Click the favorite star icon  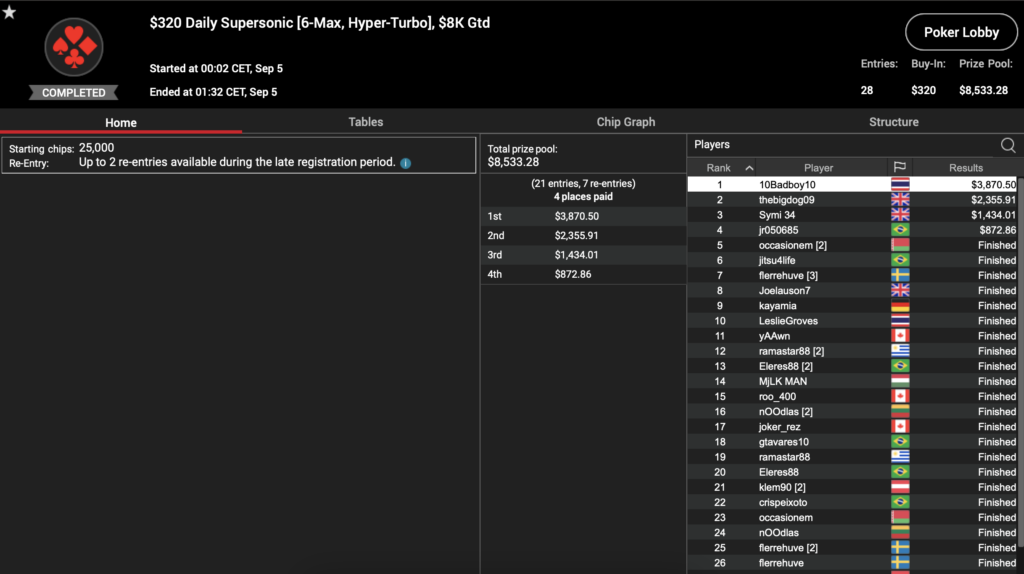(9, 12)
